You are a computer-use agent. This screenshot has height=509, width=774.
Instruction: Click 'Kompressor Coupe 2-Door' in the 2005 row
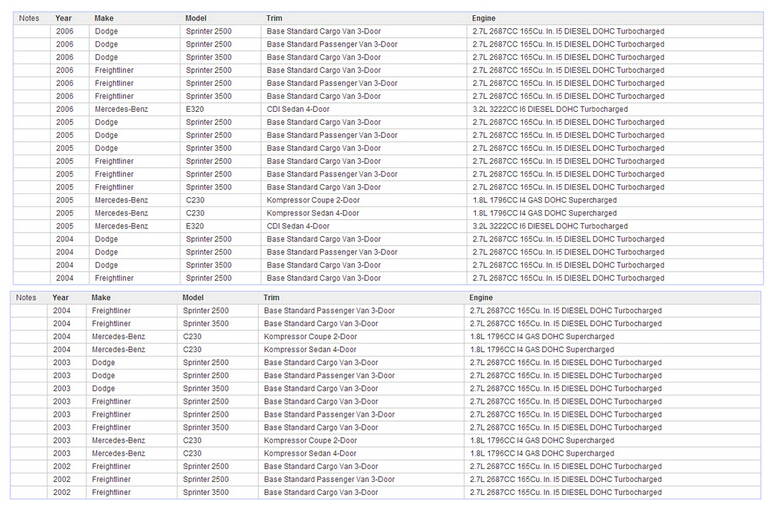click(x=313, y=200)
